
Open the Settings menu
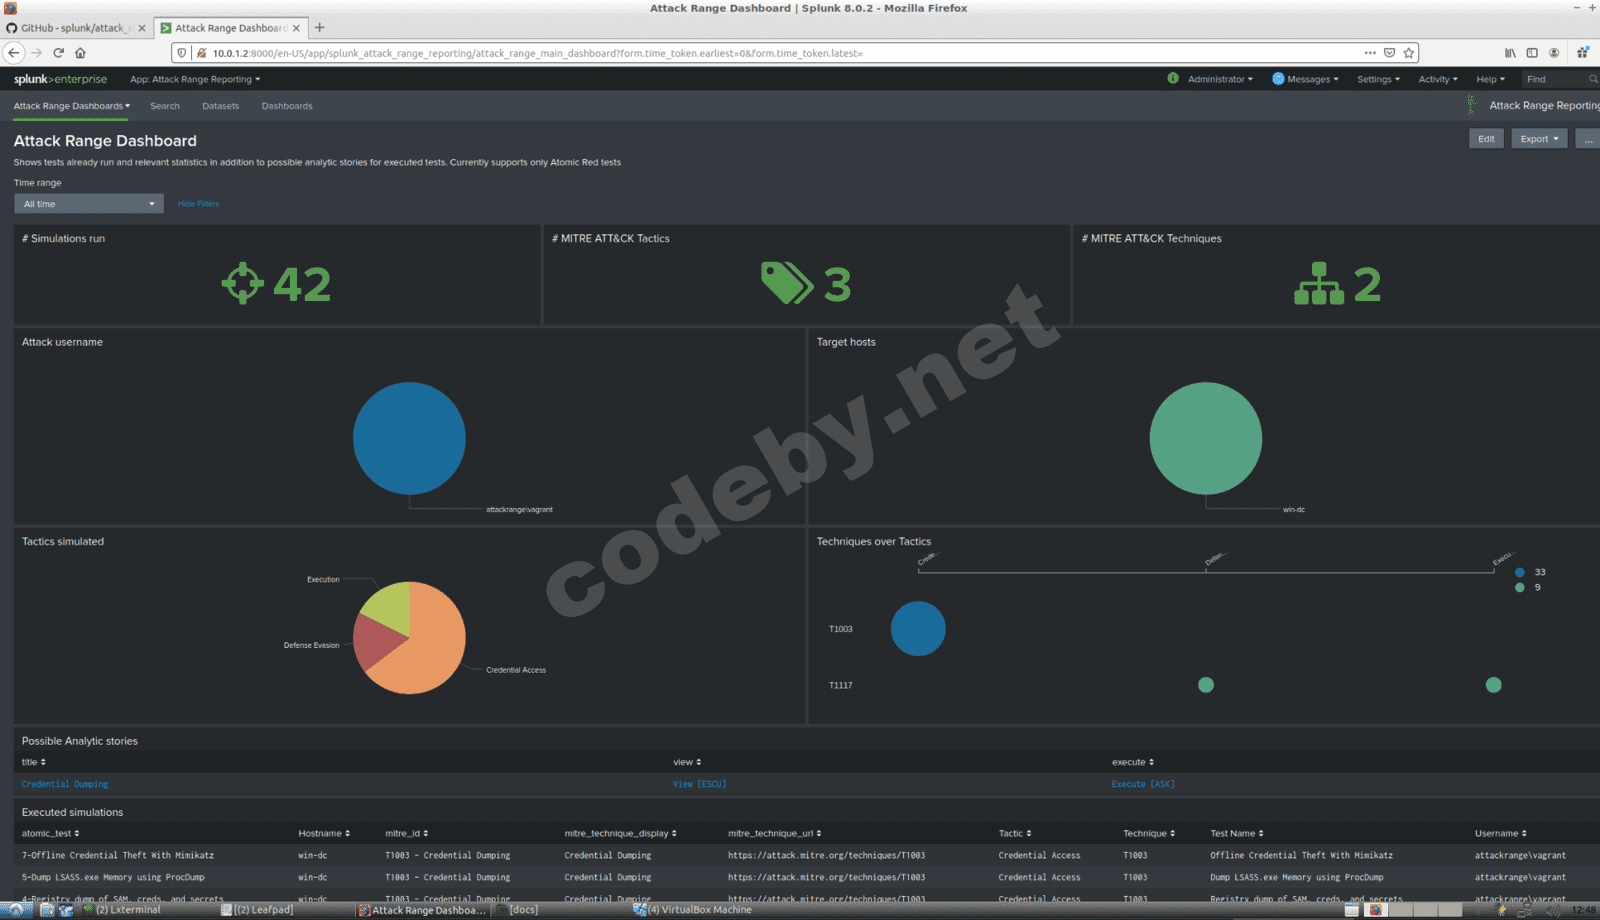point(1377,79)
